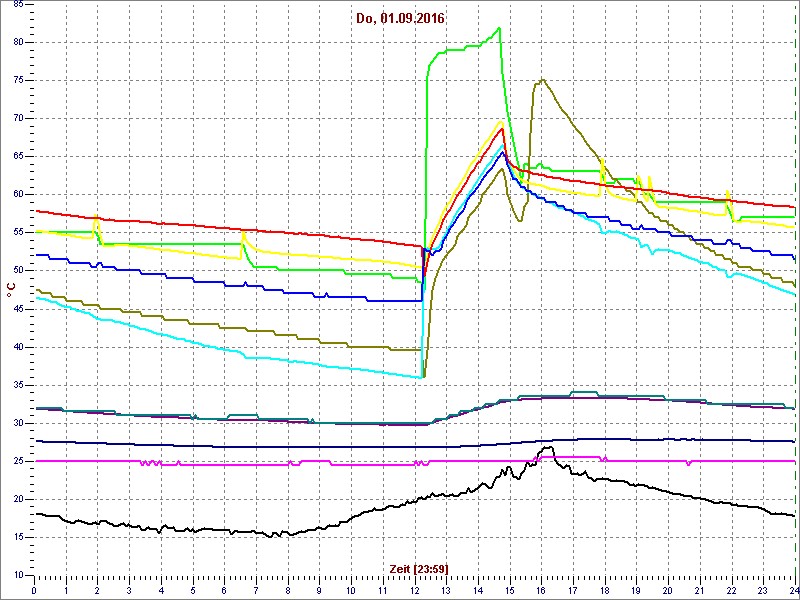The height and width of the screenshot is (600, 800).
Task: Select the 80 label on the temperature axis
Action: pos(18,42)
